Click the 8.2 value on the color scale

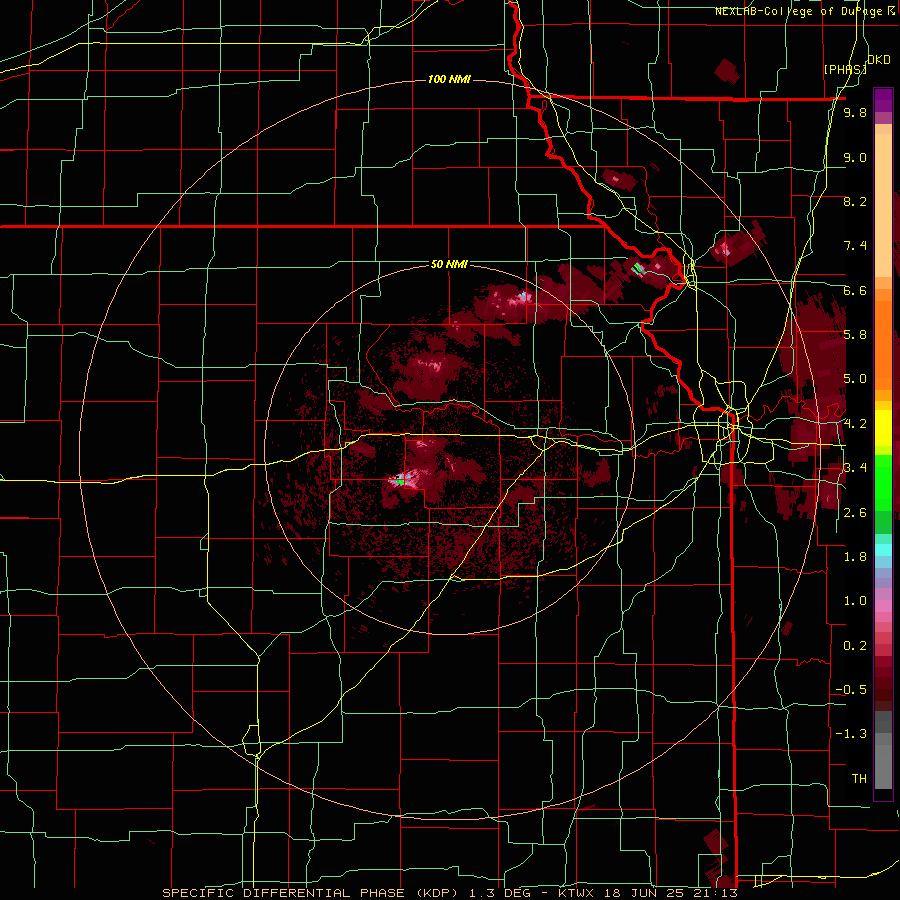click(x=855, y=202)
